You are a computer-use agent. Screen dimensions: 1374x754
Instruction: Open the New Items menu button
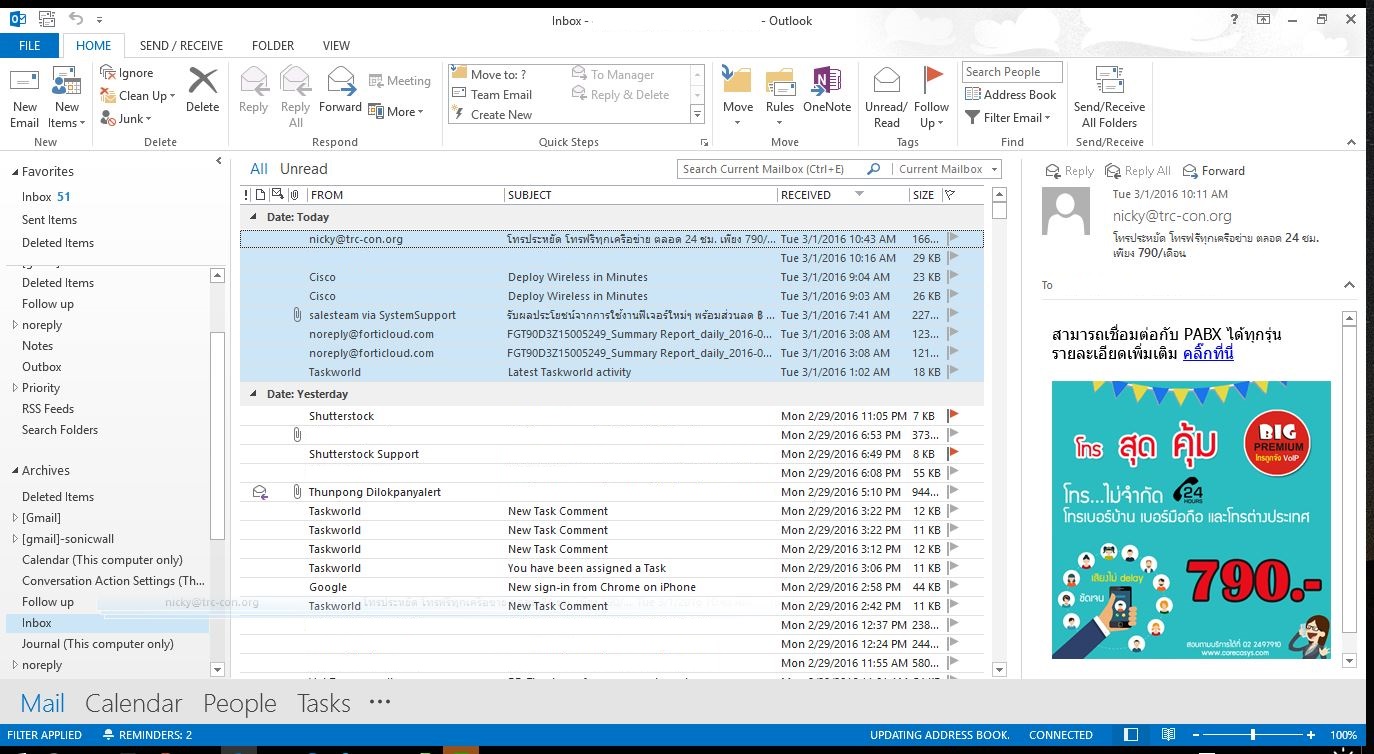pyautogui.click(x=67, y=98)
